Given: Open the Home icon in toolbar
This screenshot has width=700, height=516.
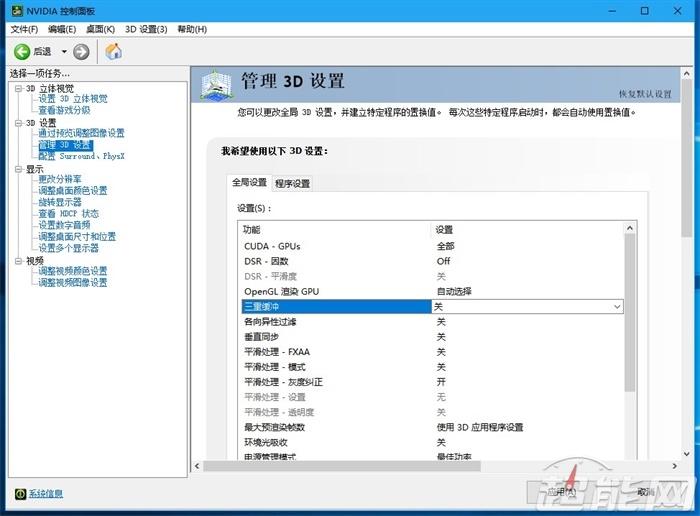Looking at the screenshot, I should coord(113,52).
